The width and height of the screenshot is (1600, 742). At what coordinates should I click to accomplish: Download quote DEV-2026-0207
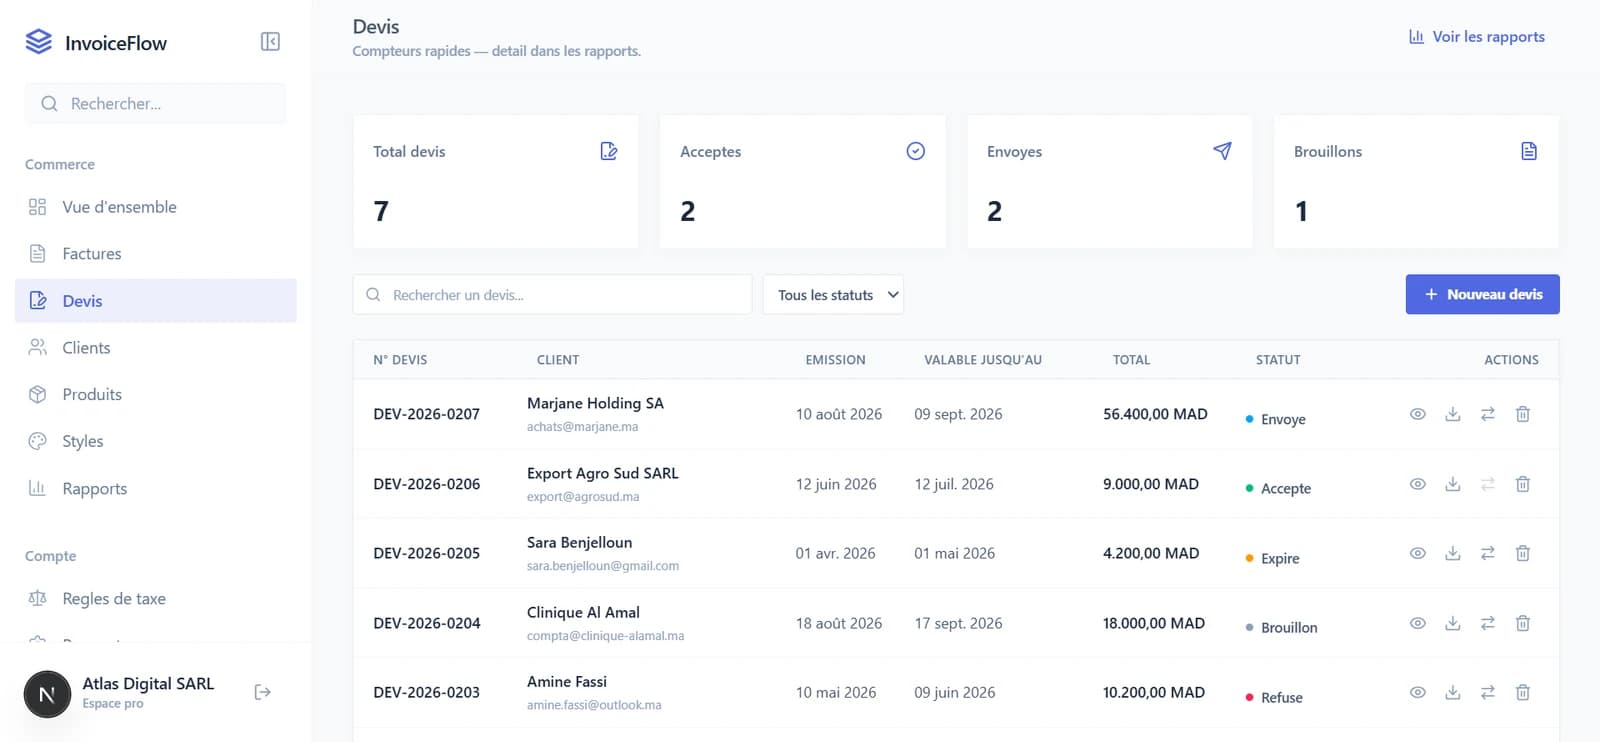1453,414
